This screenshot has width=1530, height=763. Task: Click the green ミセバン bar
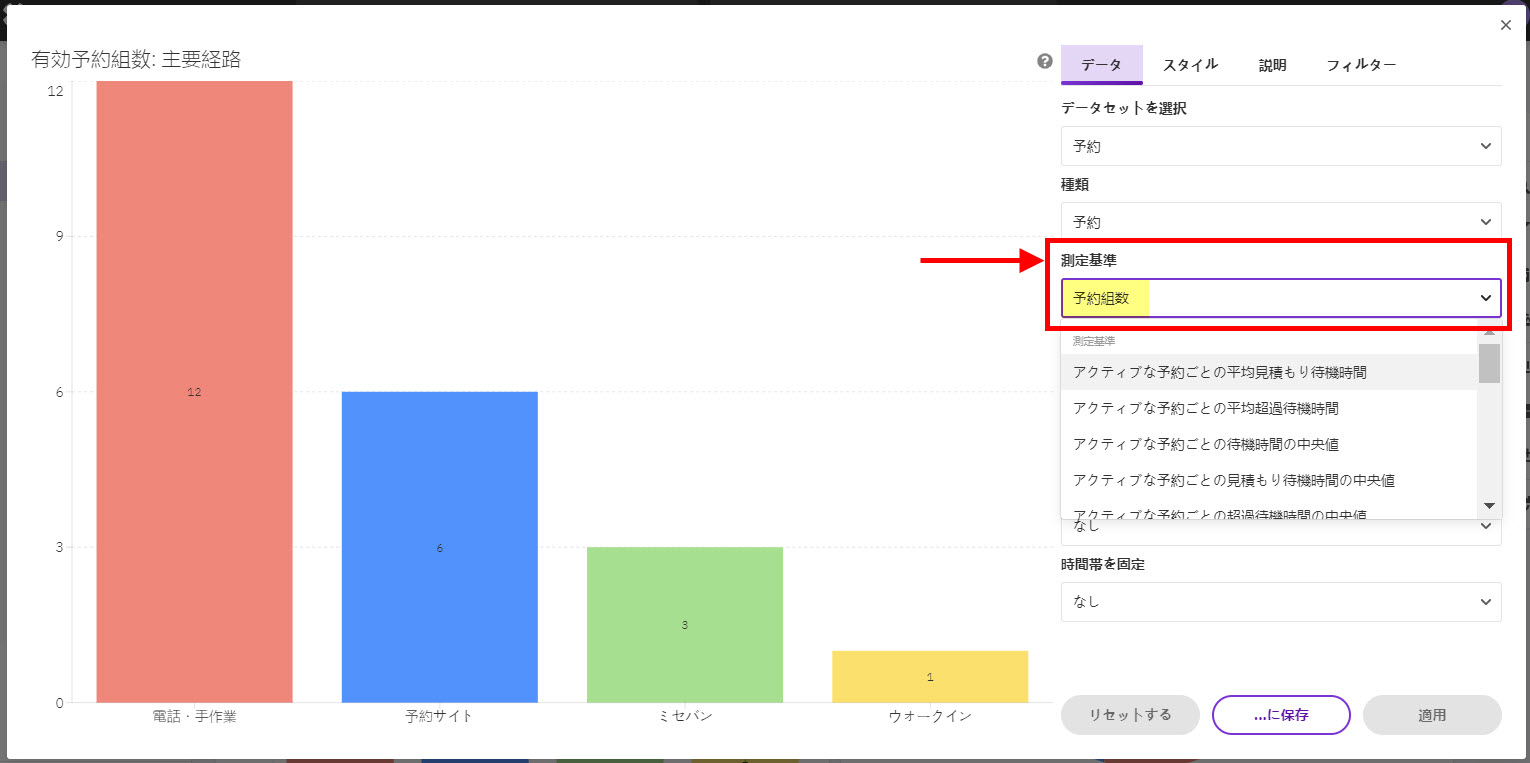pyautogui.click(x=684, y=624)
